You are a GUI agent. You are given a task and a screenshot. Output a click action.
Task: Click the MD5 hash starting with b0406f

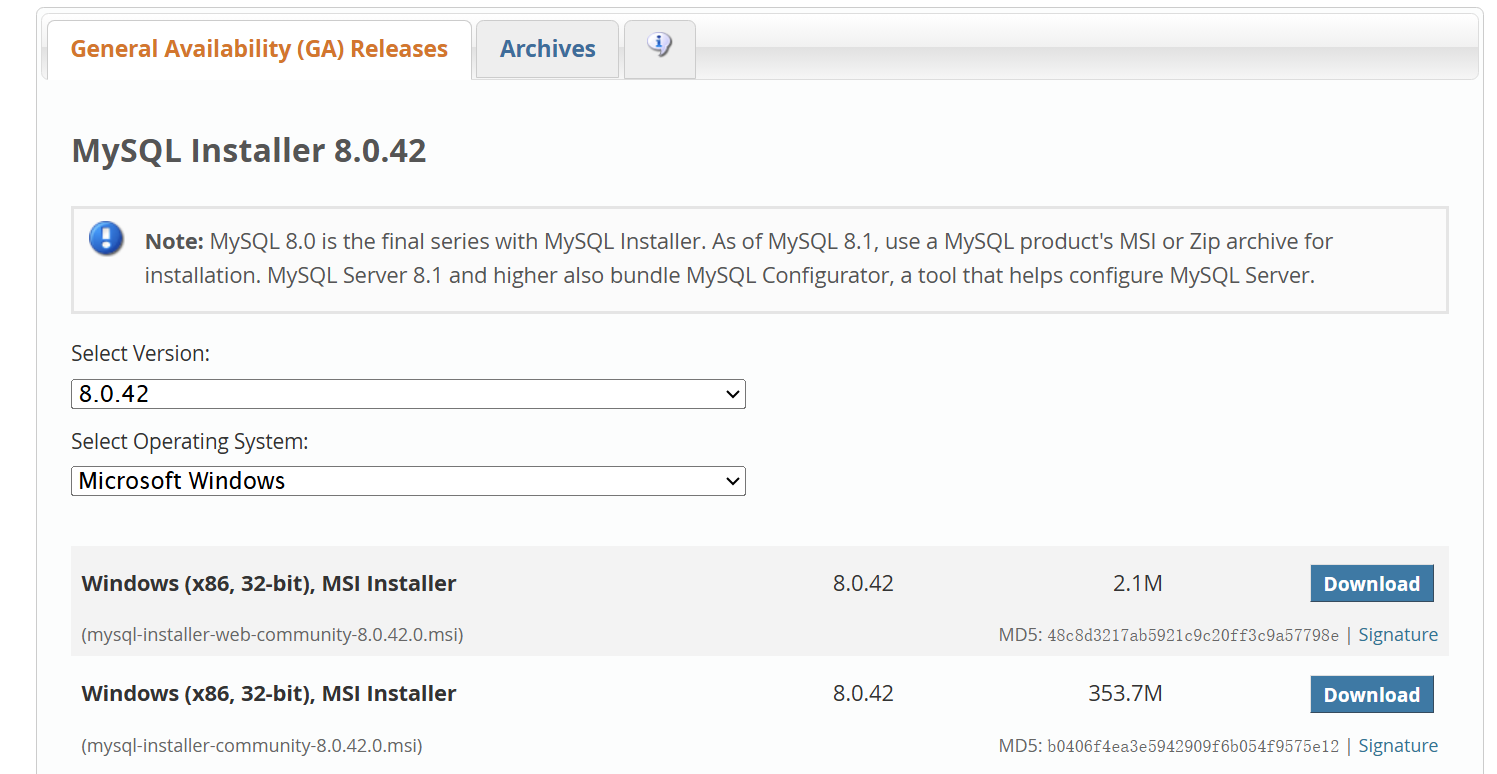coord(1192,747)
